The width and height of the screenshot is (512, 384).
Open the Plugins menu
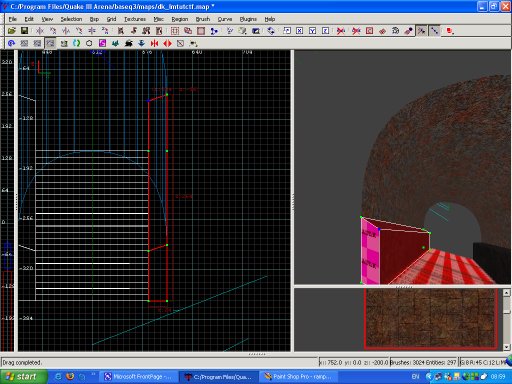[248, 19]
